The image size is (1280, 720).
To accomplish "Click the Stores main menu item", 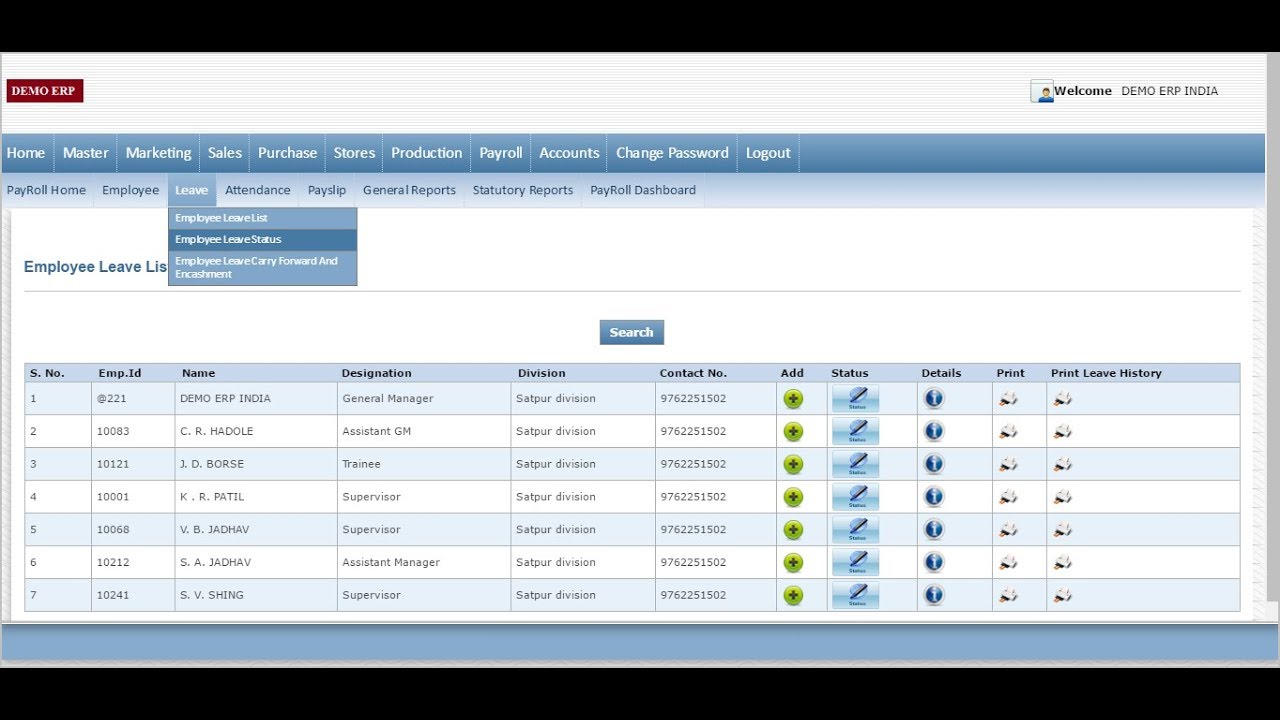I will click(354, 153).
